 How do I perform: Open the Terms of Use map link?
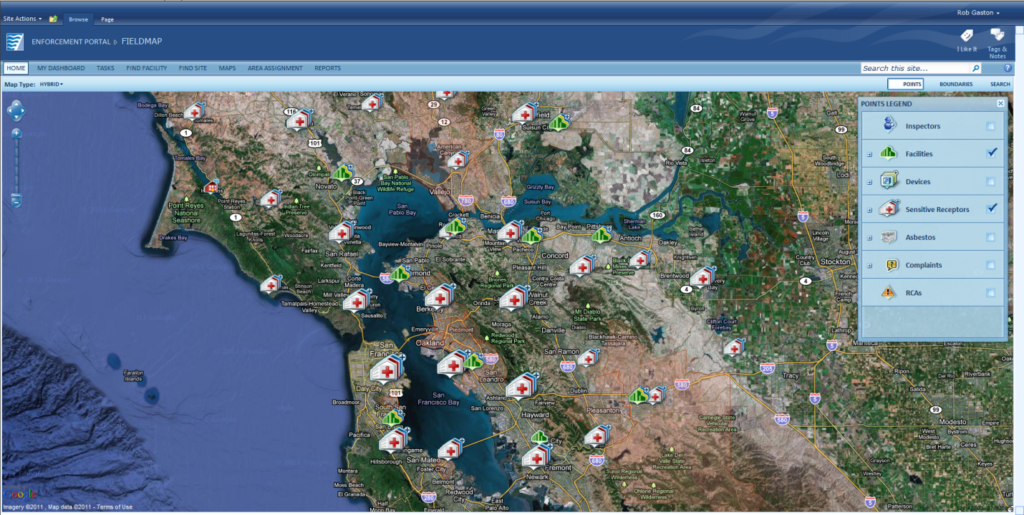(x=114, y=507)
